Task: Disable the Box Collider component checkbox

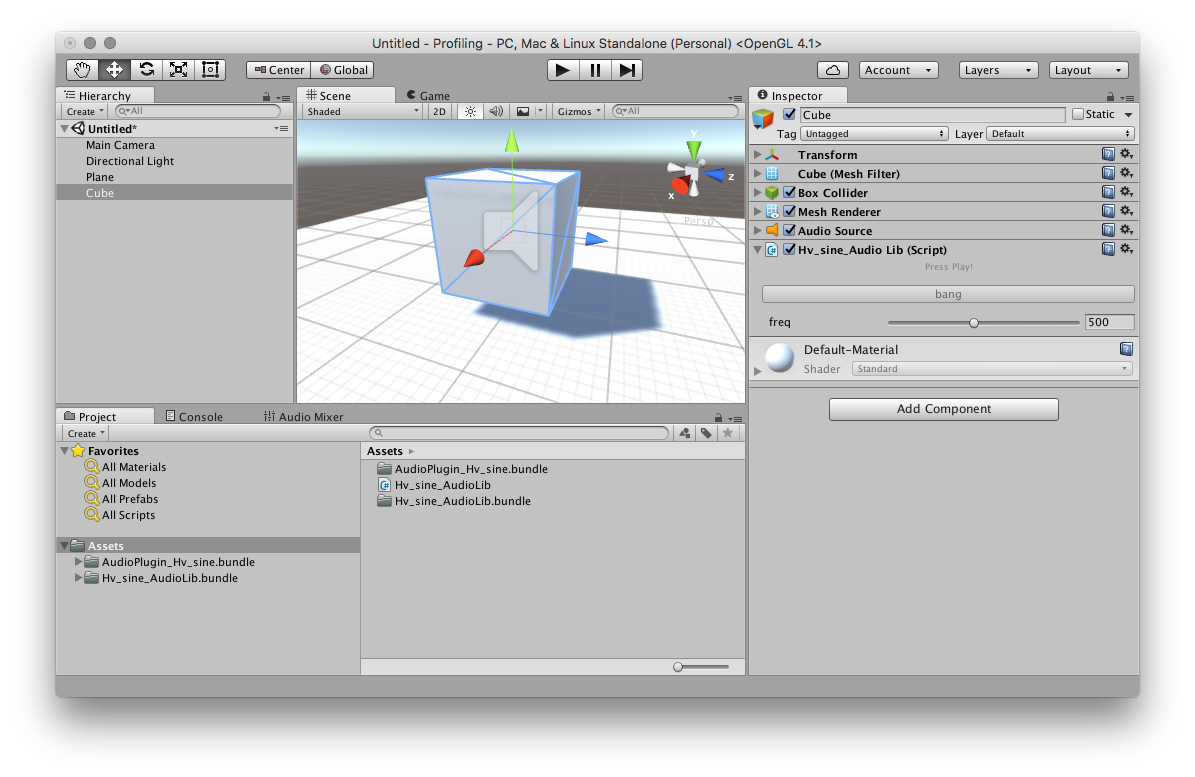Action: click(790, 193)
